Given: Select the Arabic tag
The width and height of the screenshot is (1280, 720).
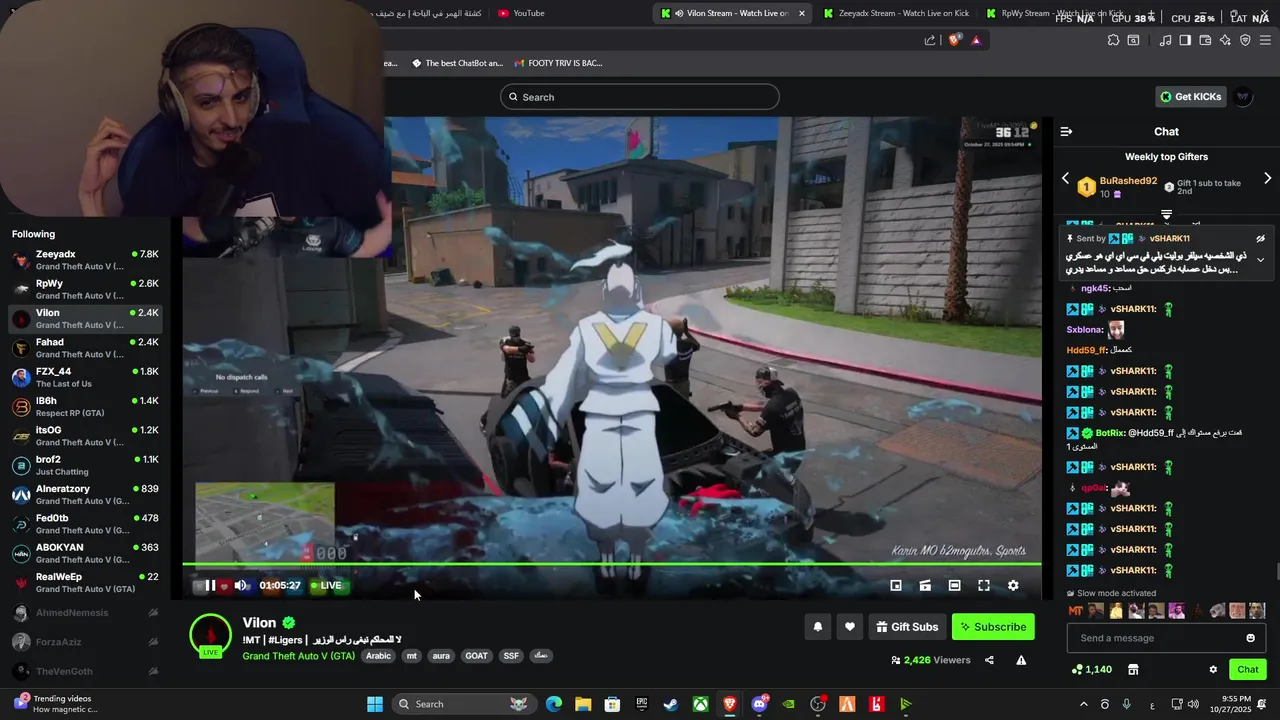Looking at the screenshot, I should coord(378,656).
